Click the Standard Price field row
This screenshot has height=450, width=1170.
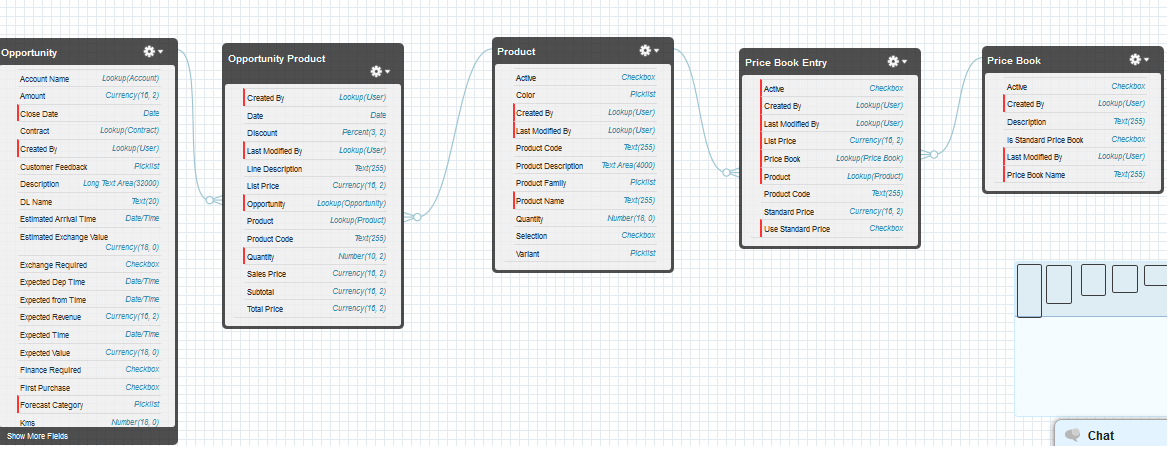tap(833, 212)
